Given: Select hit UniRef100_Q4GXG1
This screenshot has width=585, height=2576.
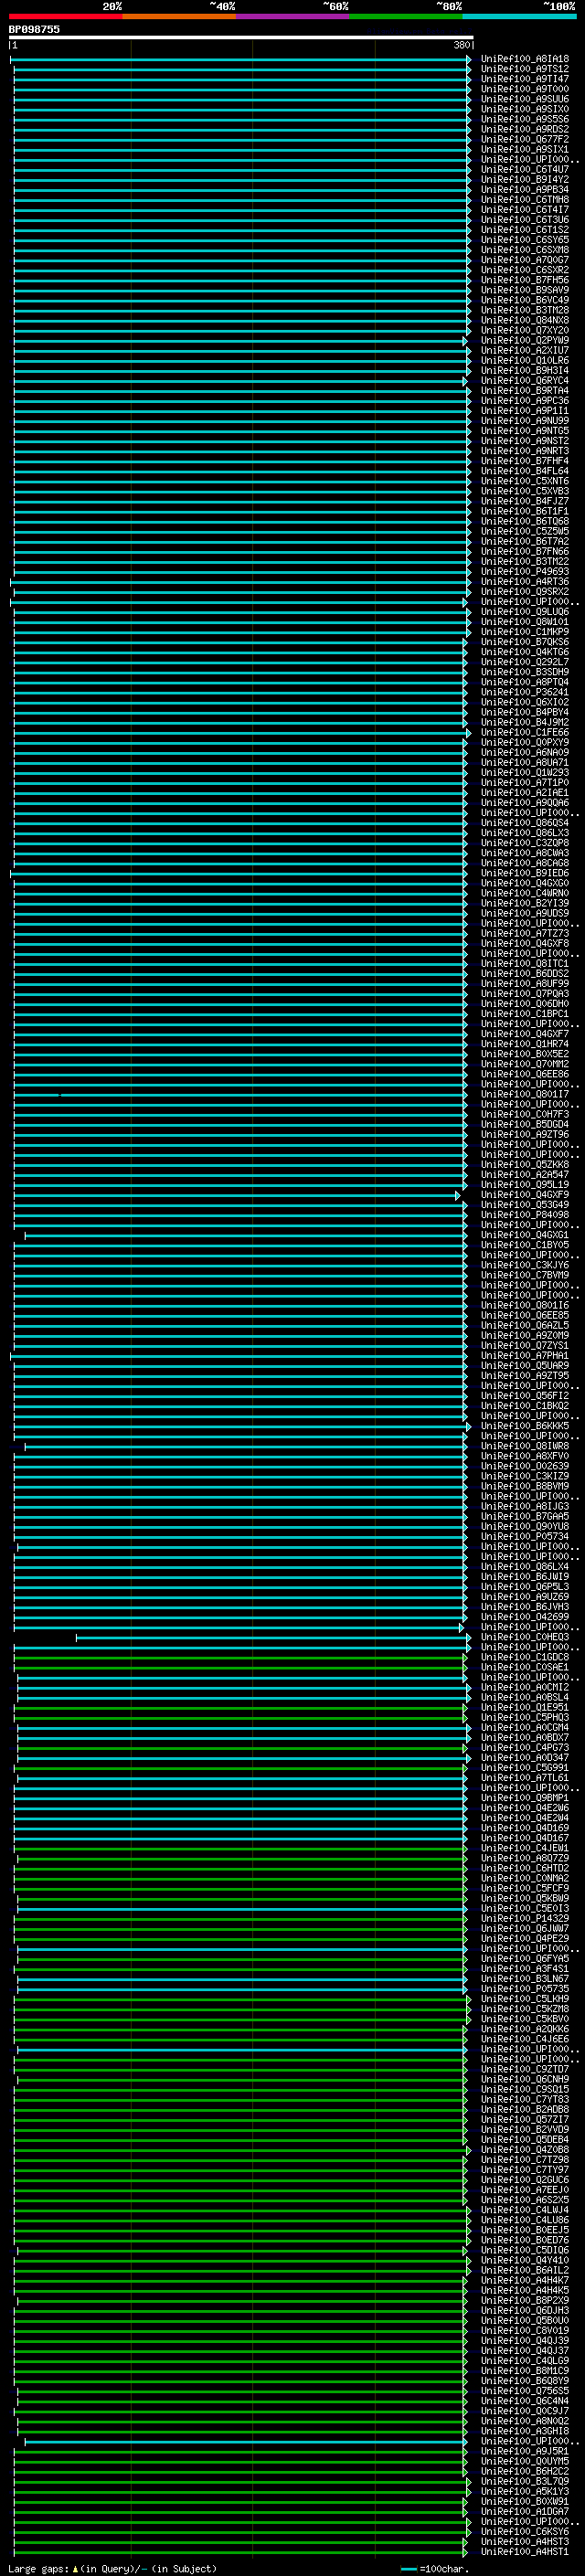Looking at the screenshot, I should (x=524, y=1234).
